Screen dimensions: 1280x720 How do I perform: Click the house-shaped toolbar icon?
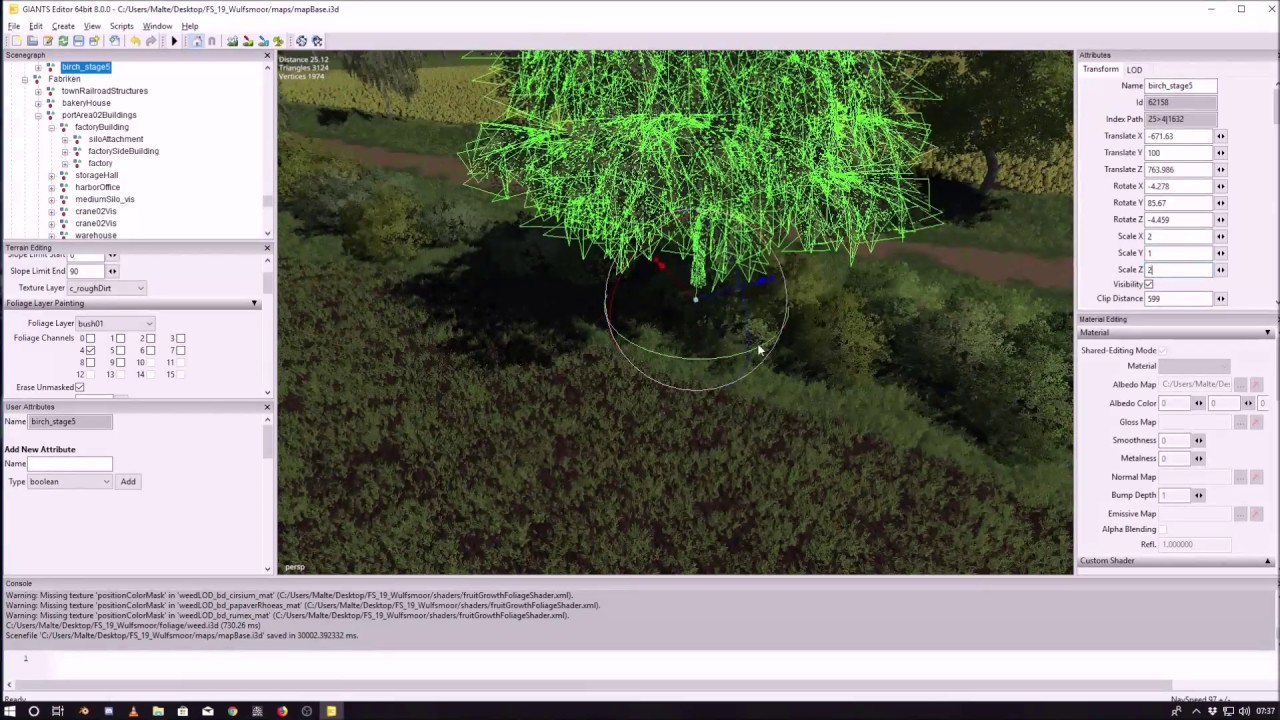pyautogui.click(x=197, y=41)
